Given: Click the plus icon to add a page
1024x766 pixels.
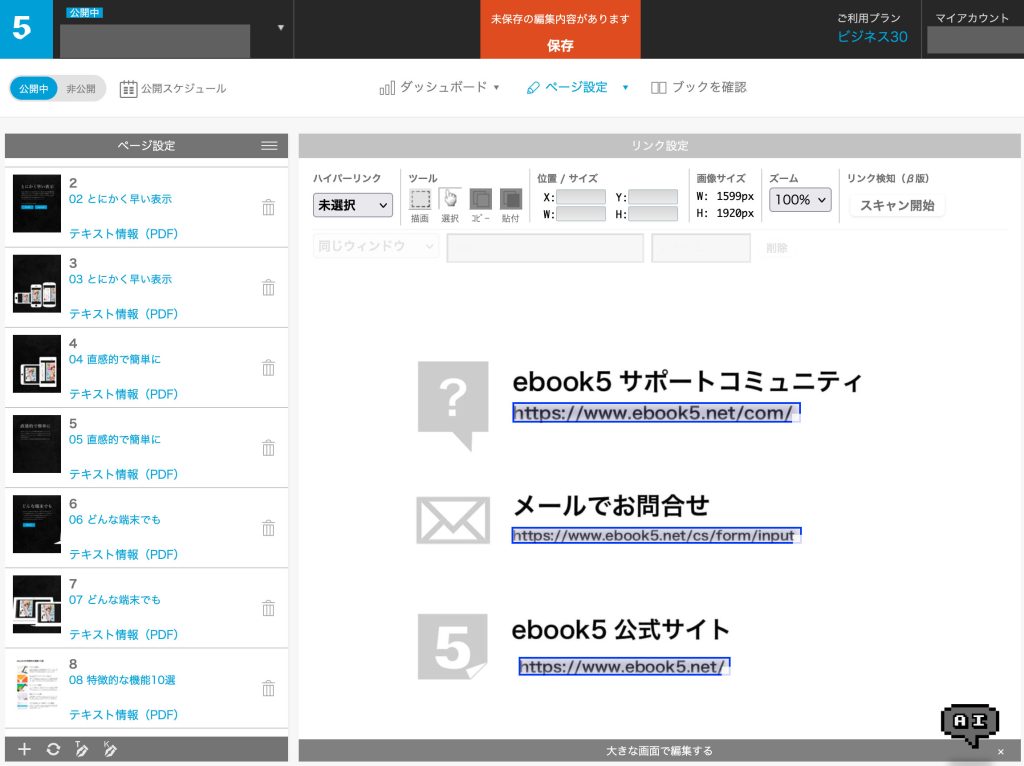Looking at the screenshot, I should tap(25, 749).
